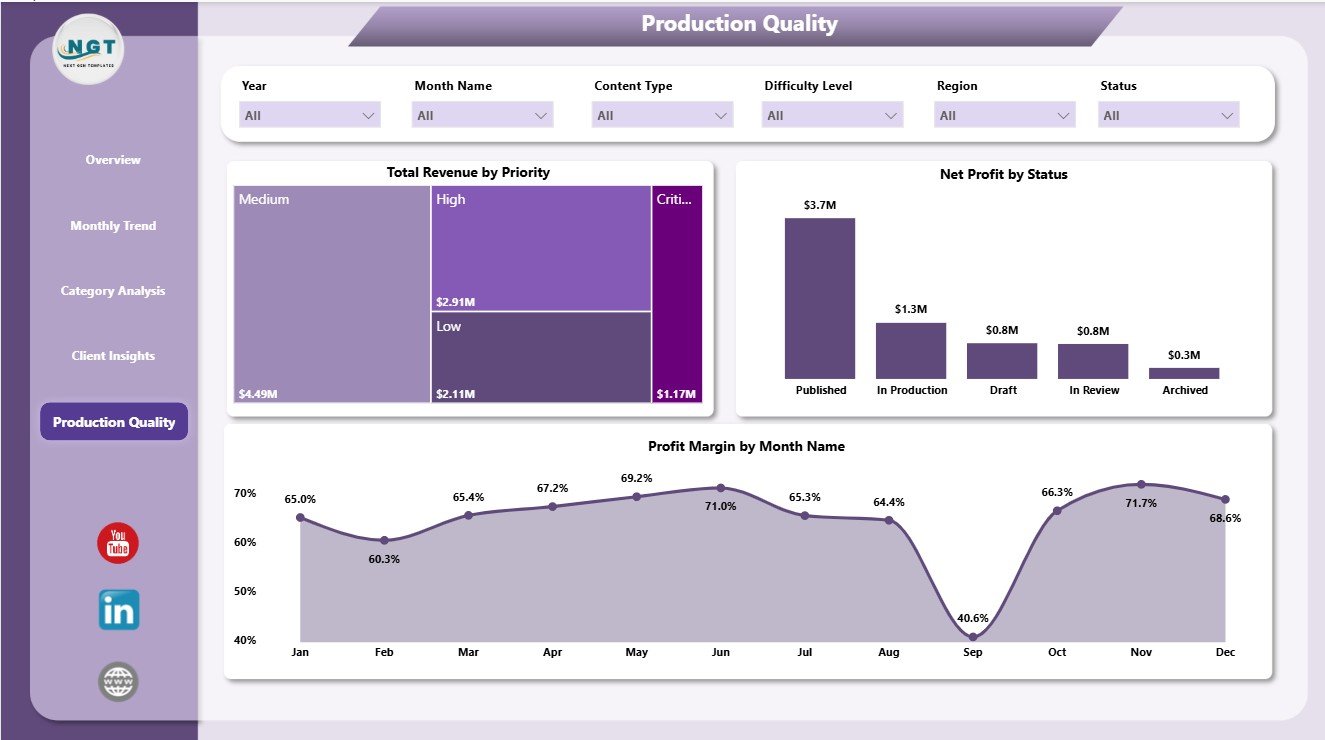
Task: Go to the Overview page
Action: [x=113, y=160]
